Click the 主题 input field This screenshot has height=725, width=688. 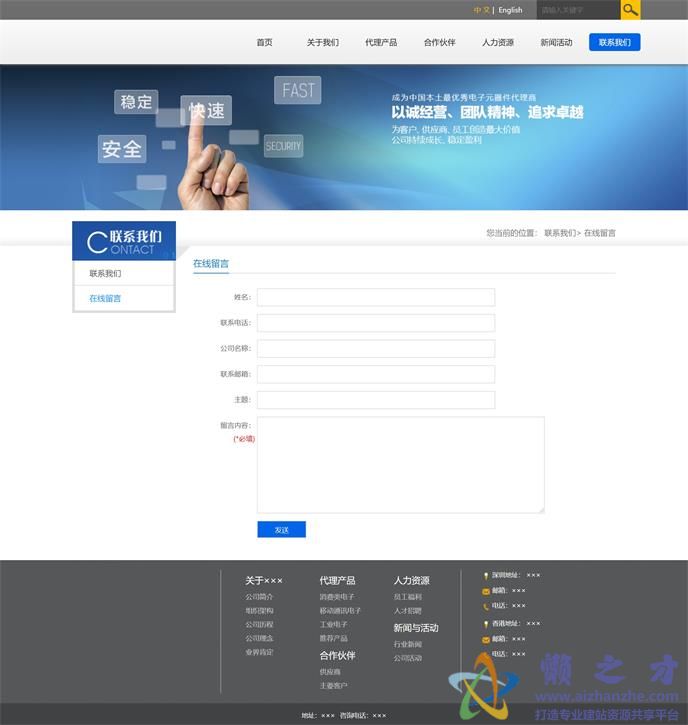click(x=376, y=400)
